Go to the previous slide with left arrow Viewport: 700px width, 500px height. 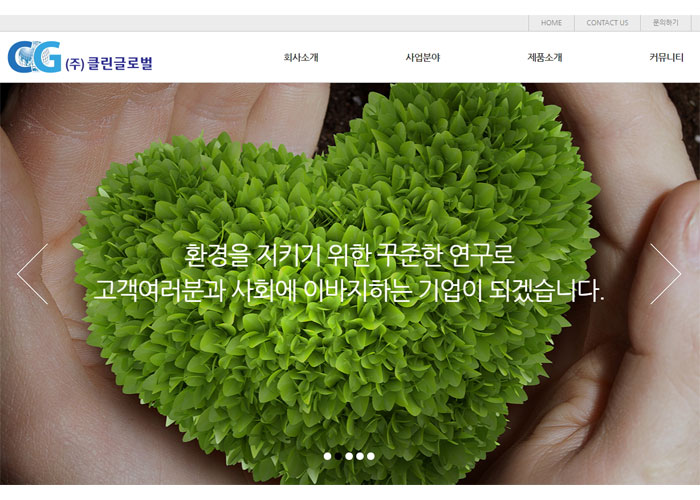[x=33, y=274]
